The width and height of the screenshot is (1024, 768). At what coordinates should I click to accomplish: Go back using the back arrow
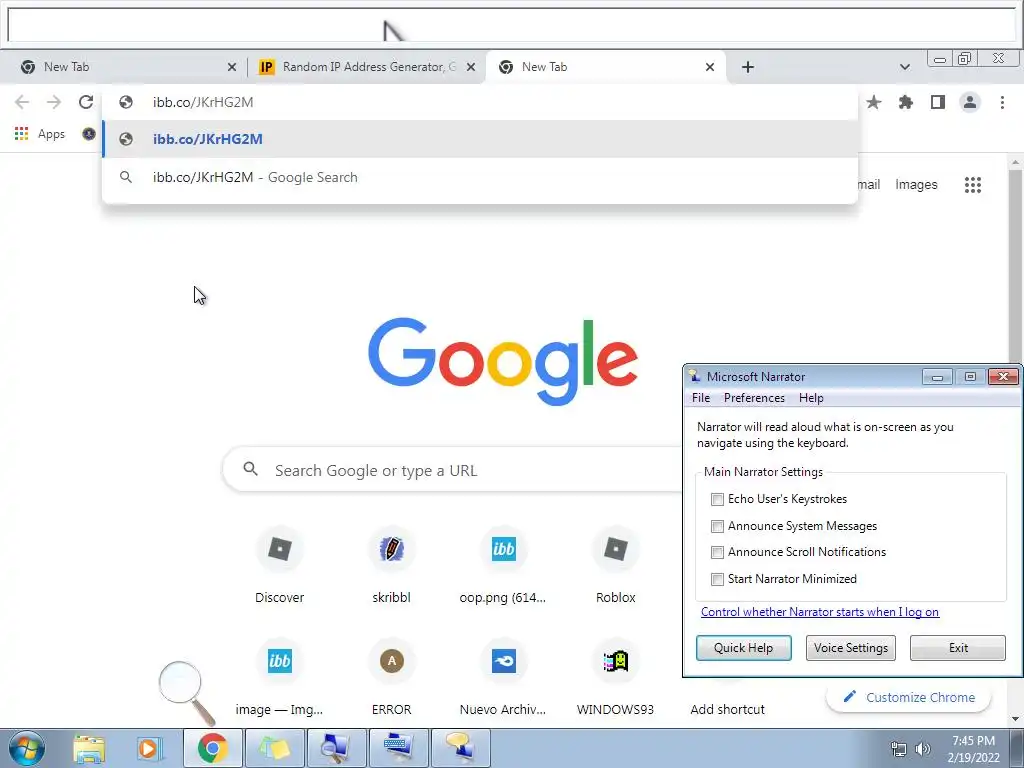click(x=22, y=102)
